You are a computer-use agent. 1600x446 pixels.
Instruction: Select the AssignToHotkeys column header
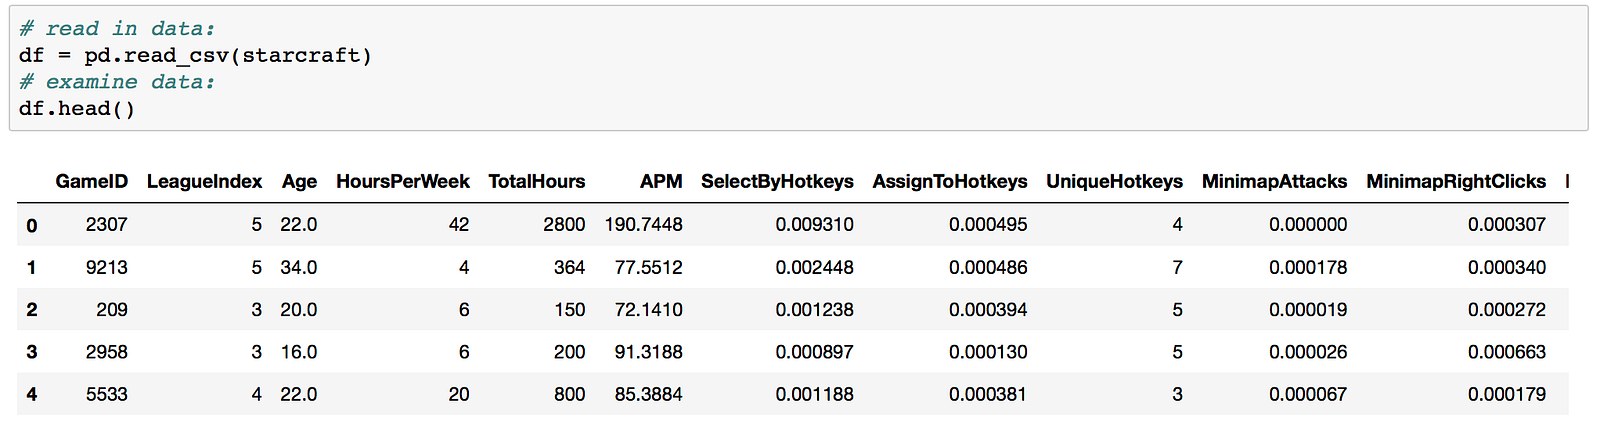point(949,181)
